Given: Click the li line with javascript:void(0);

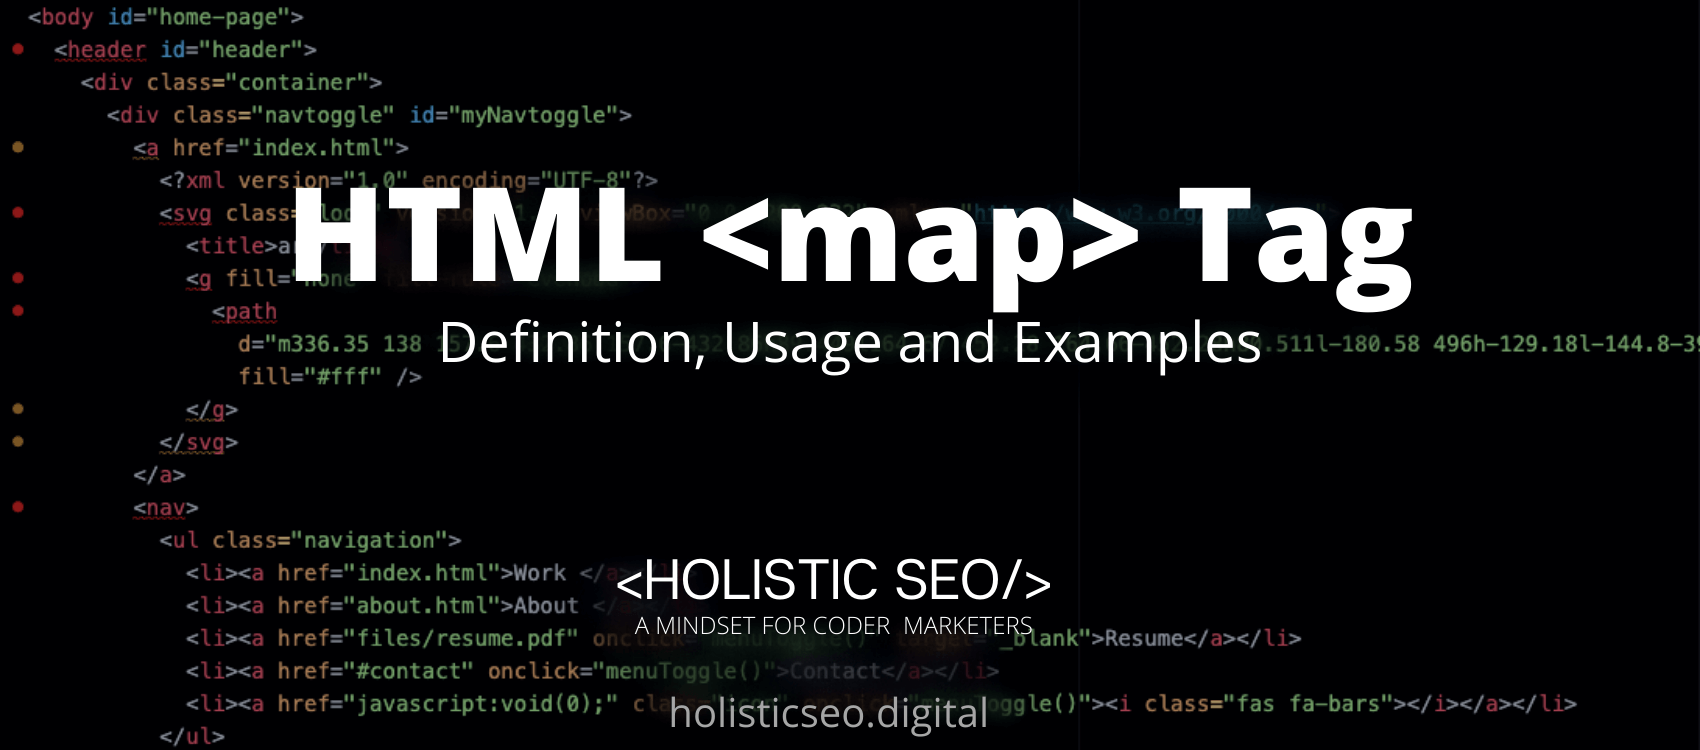Looking at the screenshot, I should coord(881,704).
